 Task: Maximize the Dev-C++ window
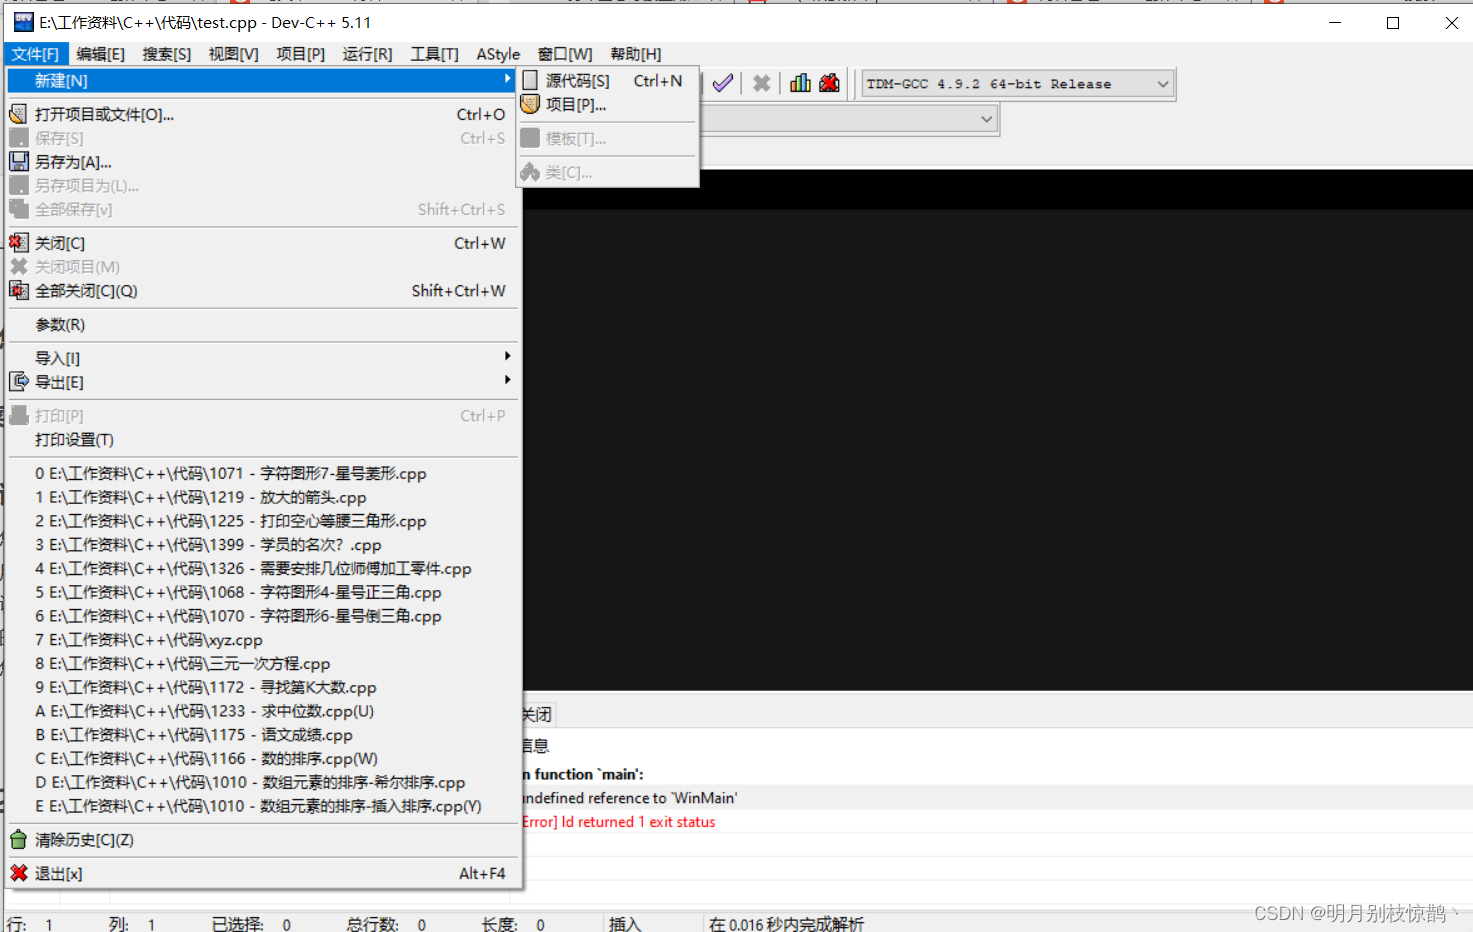(x=1393, y=23)
